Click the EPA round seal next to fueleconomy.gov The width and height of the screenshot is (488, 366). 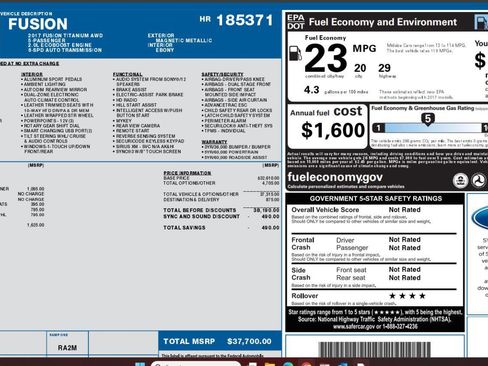click(x=460, y=180)
